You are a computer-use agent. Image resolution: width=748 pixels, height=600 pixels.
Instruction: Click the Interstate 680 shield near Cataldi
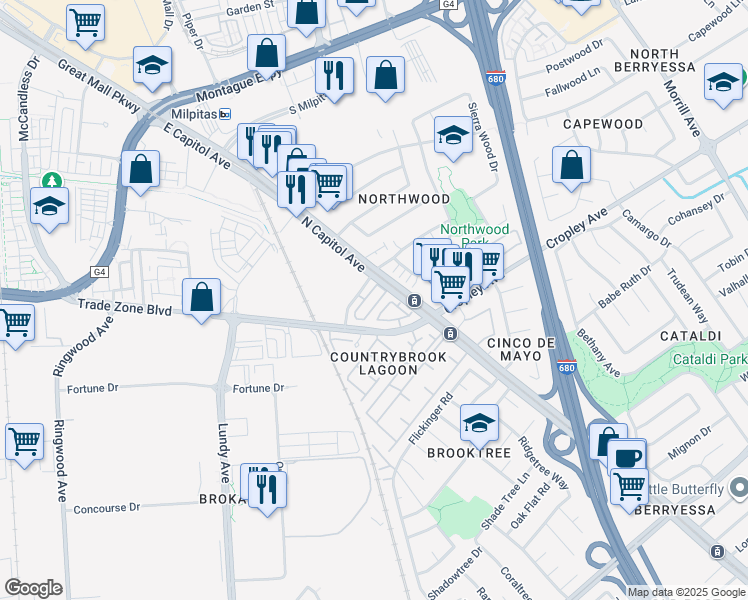point(566,366)
